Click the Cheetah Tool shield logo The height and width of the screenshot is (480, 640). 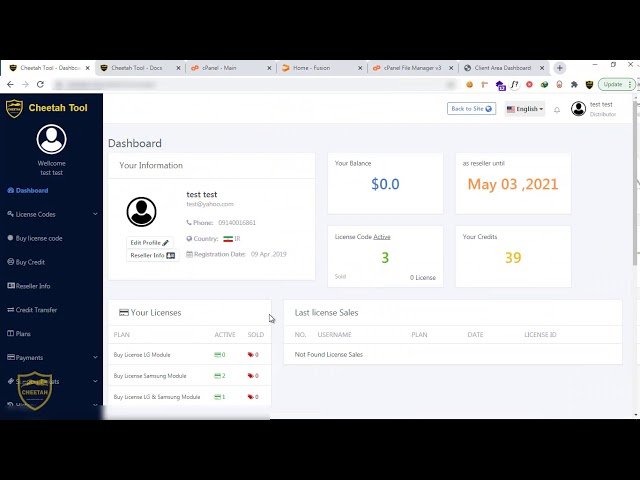(14, 108)
